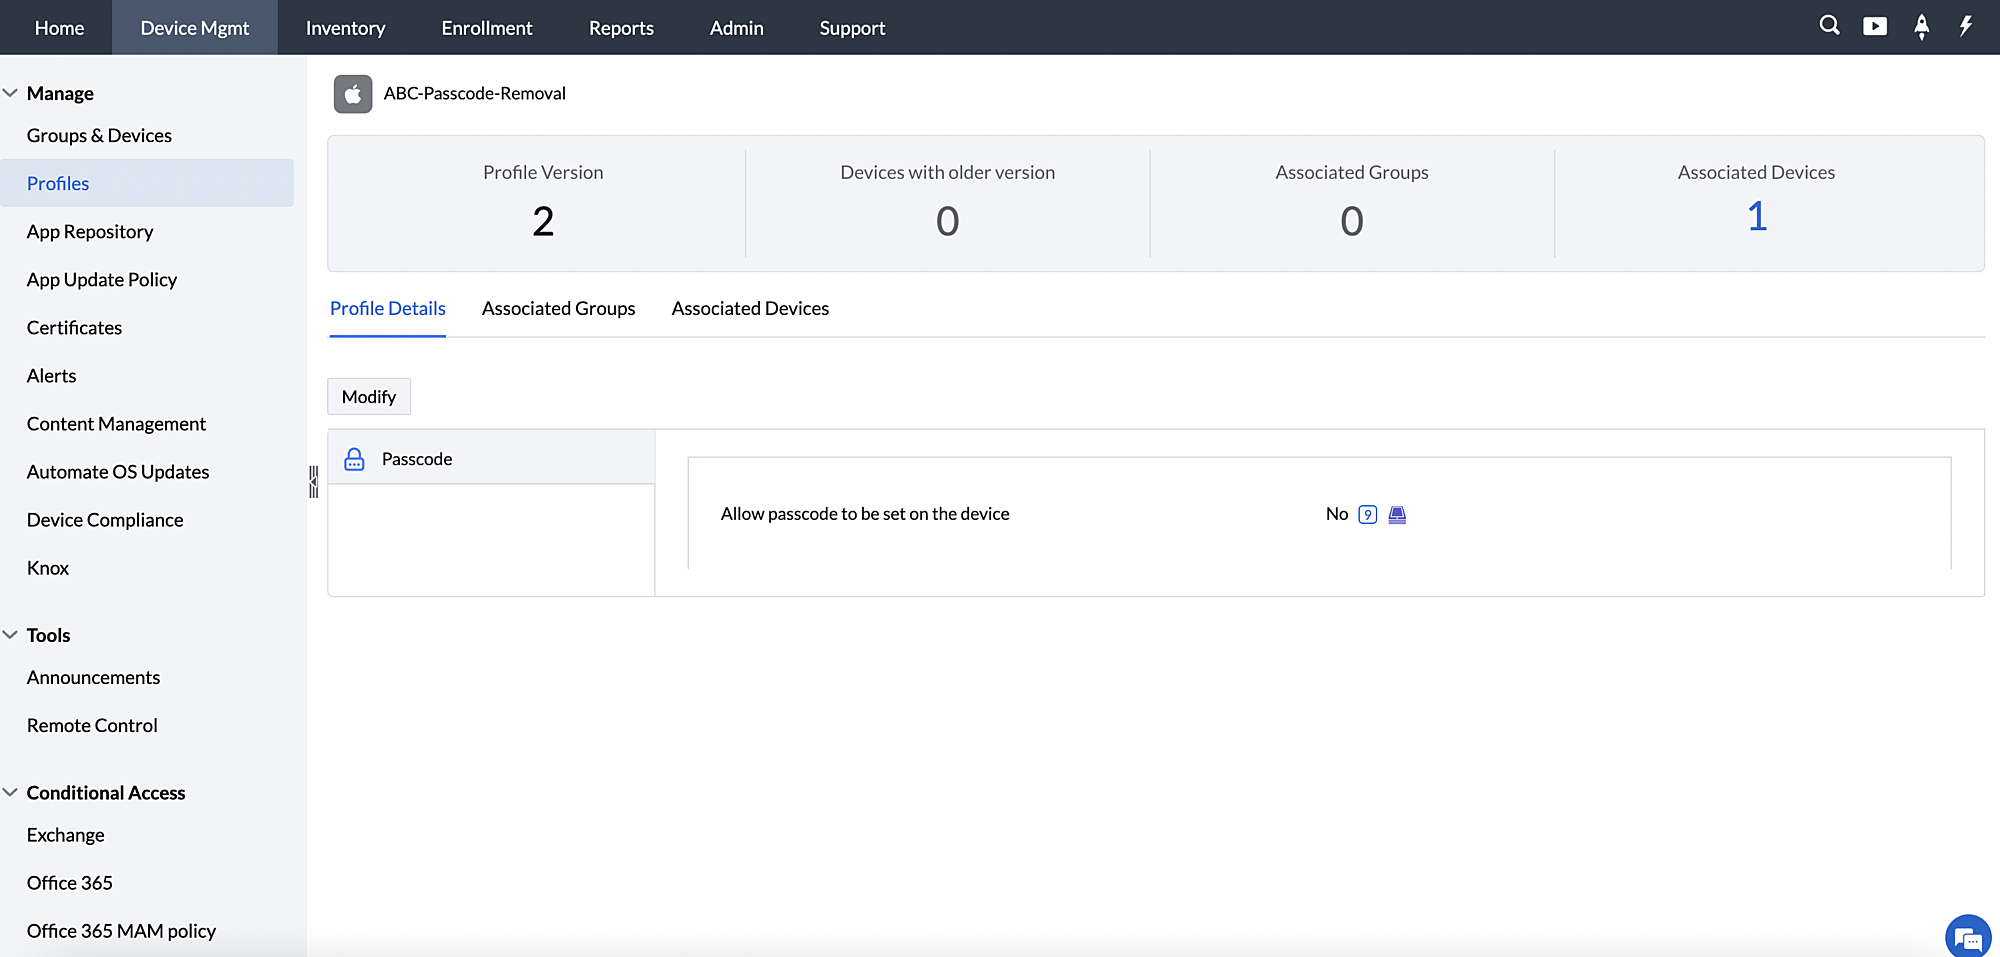This screenshot has width=2000, height=957.
Task: Click the Apple platform profile icon
Action: tap(353, 94)
